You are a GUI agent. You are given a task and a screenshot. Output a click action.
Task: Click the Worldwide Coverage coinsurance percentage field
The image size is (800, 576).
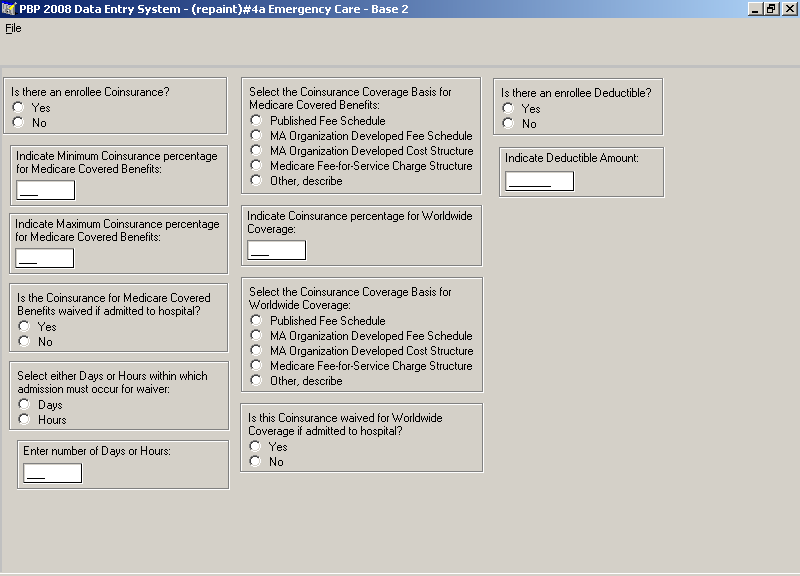coord(277,250)
